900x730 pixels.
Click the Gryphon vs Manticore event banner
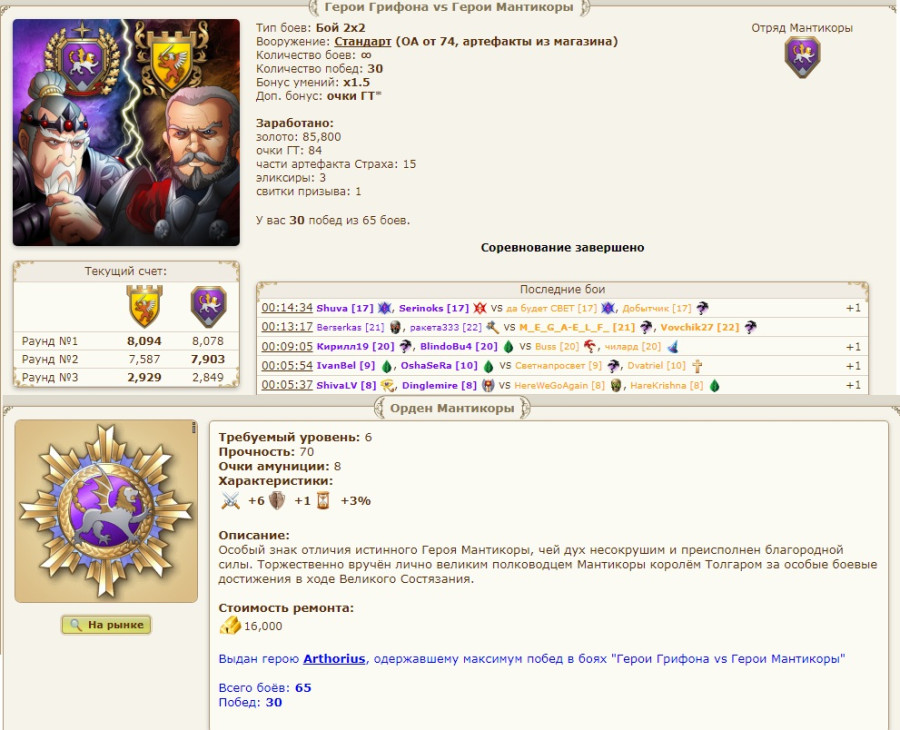tap(126, 133)
